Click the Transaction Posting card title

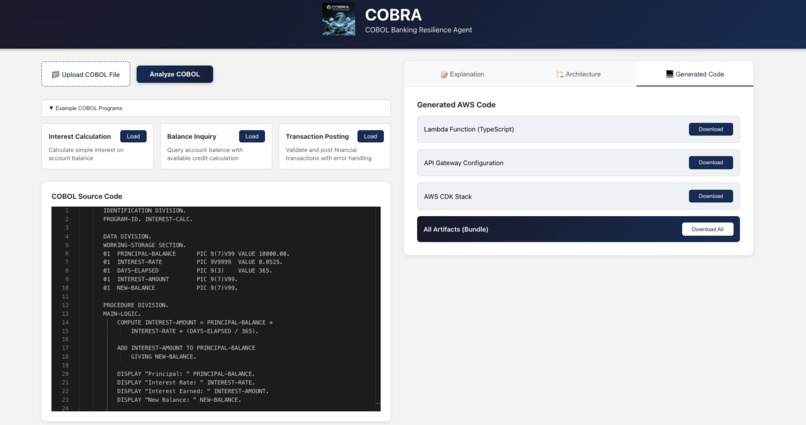pyautogui.click(x=317, y=137)
